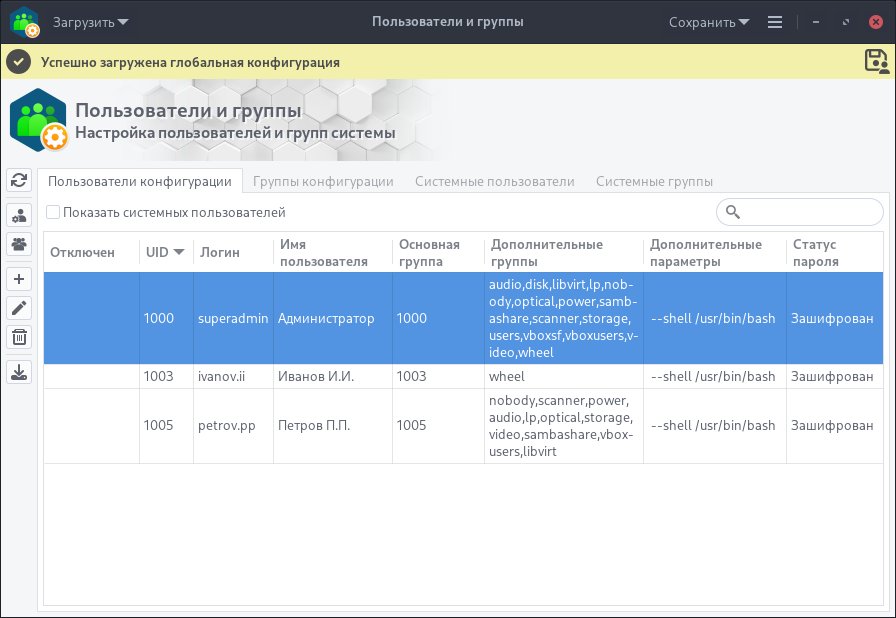
Task: Switch to the "Системные группы" tab
Action: [655, 181]
